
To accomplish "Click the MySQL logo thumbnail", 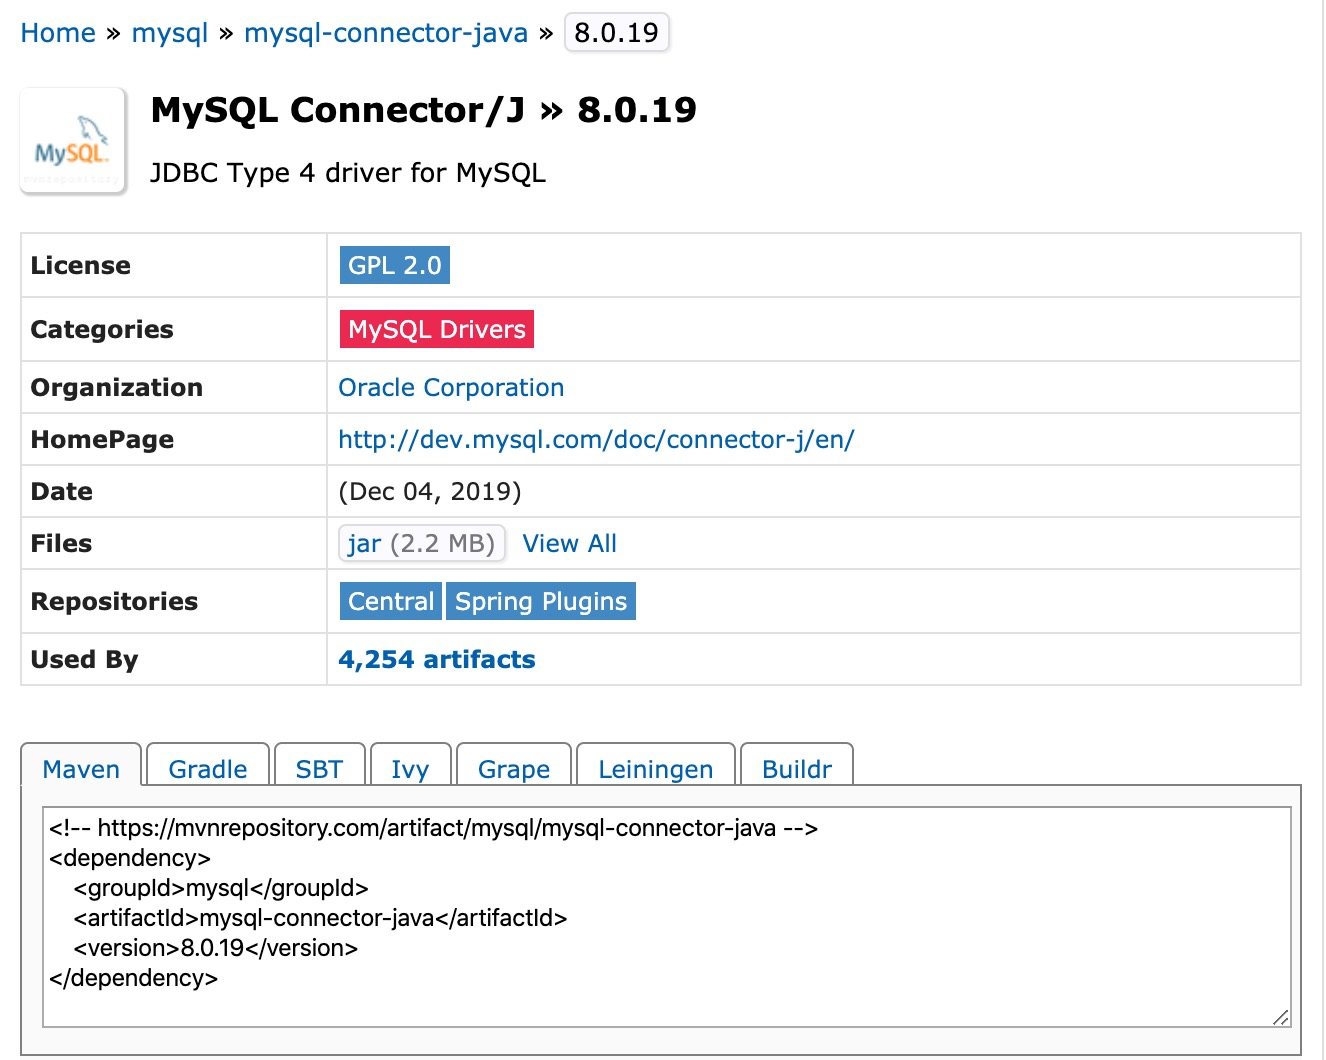I will click(x=73, y=141).
